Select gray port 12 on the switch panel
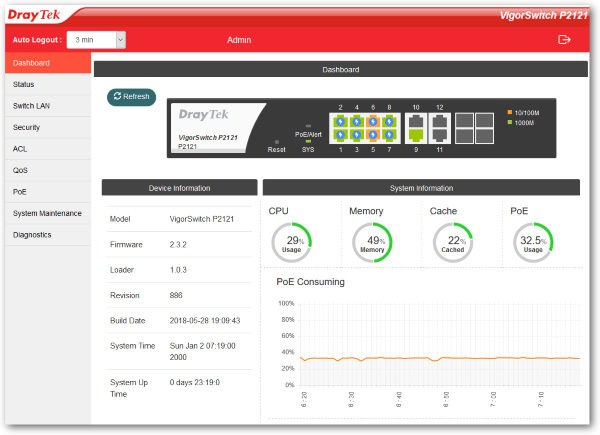This screenshot has height=435, width=600. coord(440,121)
